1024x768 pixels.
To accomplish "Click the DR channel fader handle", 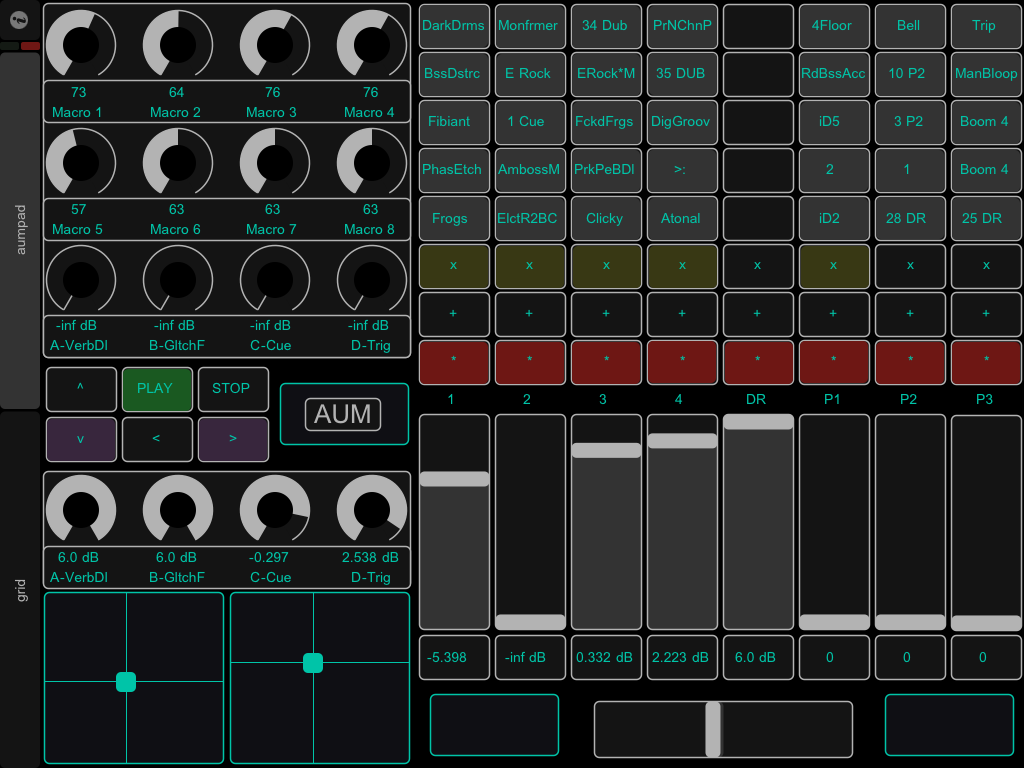I will tap(758, 422).
